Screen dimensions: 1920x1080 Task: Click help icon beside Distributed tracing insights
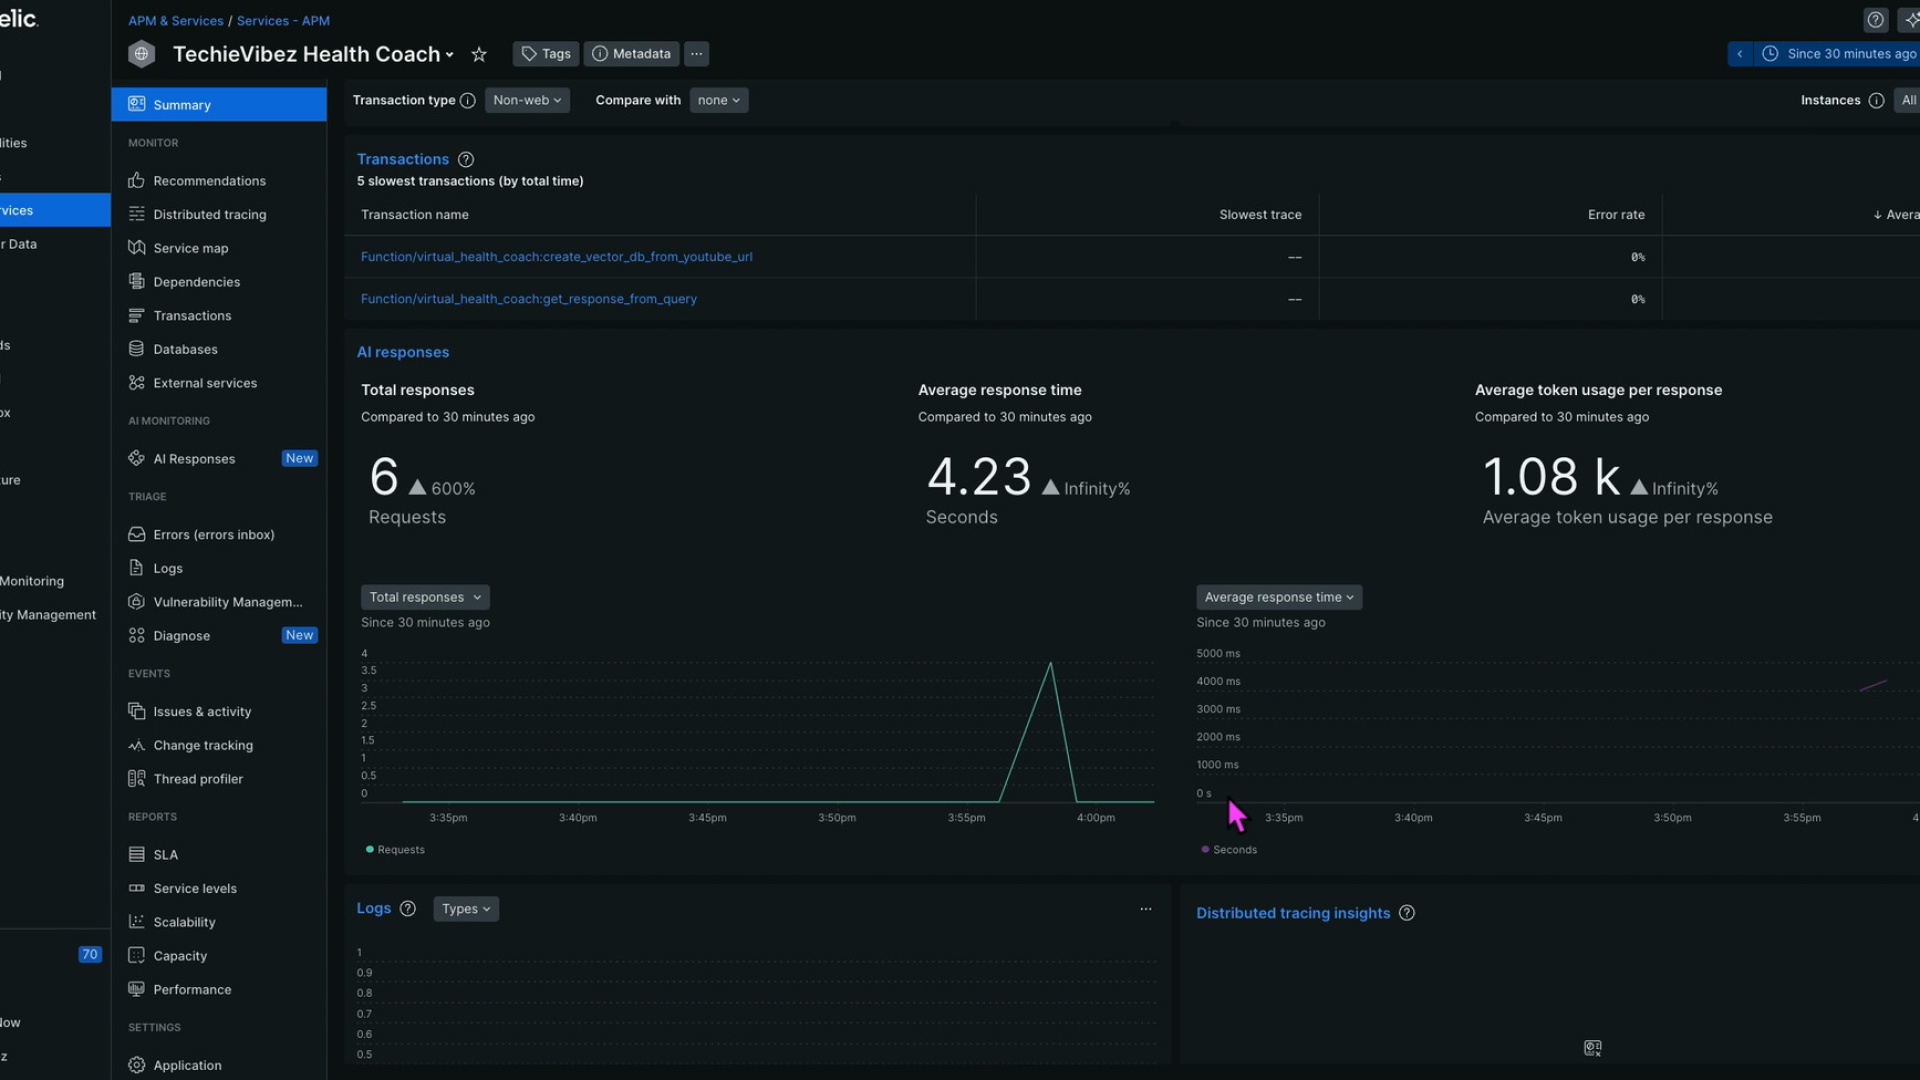point(1407,913)
